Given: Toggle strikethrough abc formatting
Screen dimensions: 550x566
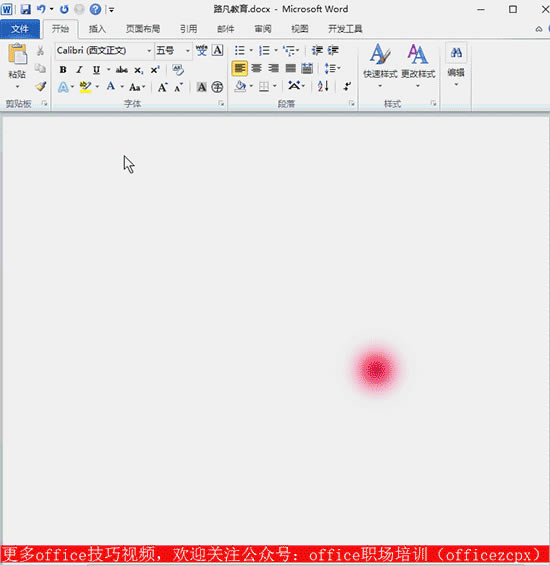Looking at the screenshot, I should (x=122, y=69).
